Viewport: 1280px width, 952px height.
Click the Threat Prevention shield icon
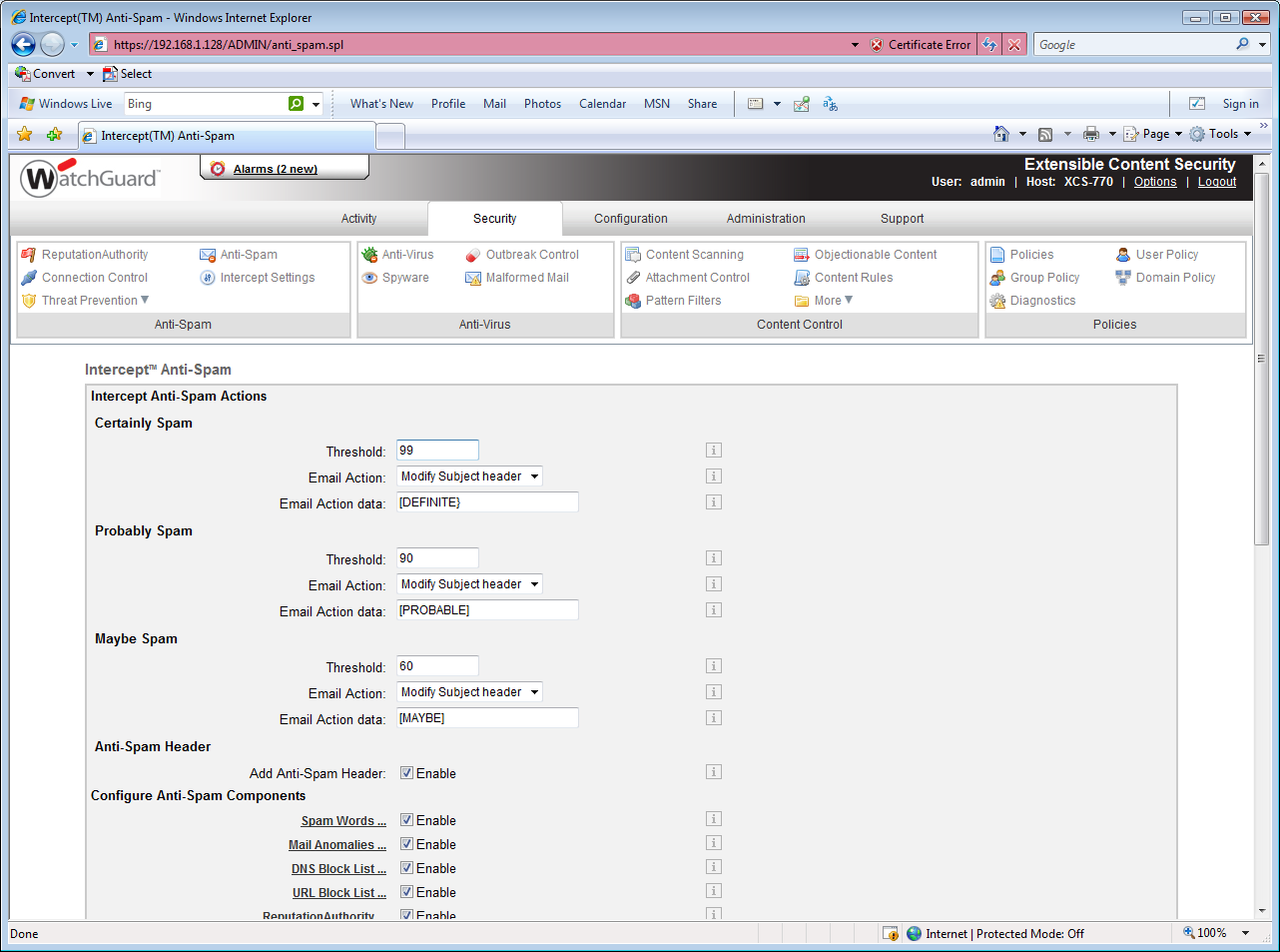point(28,301)
